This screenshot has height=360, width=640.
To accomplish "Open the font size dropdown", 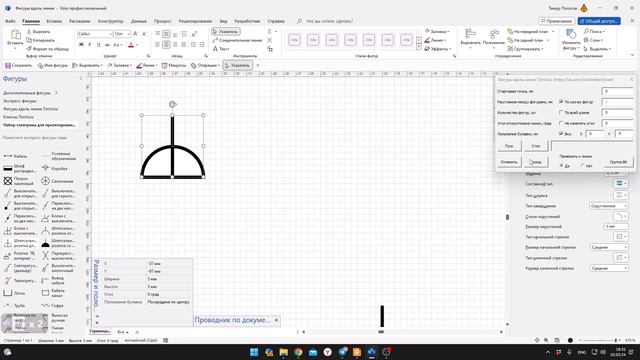I will [x=128, y=34].
